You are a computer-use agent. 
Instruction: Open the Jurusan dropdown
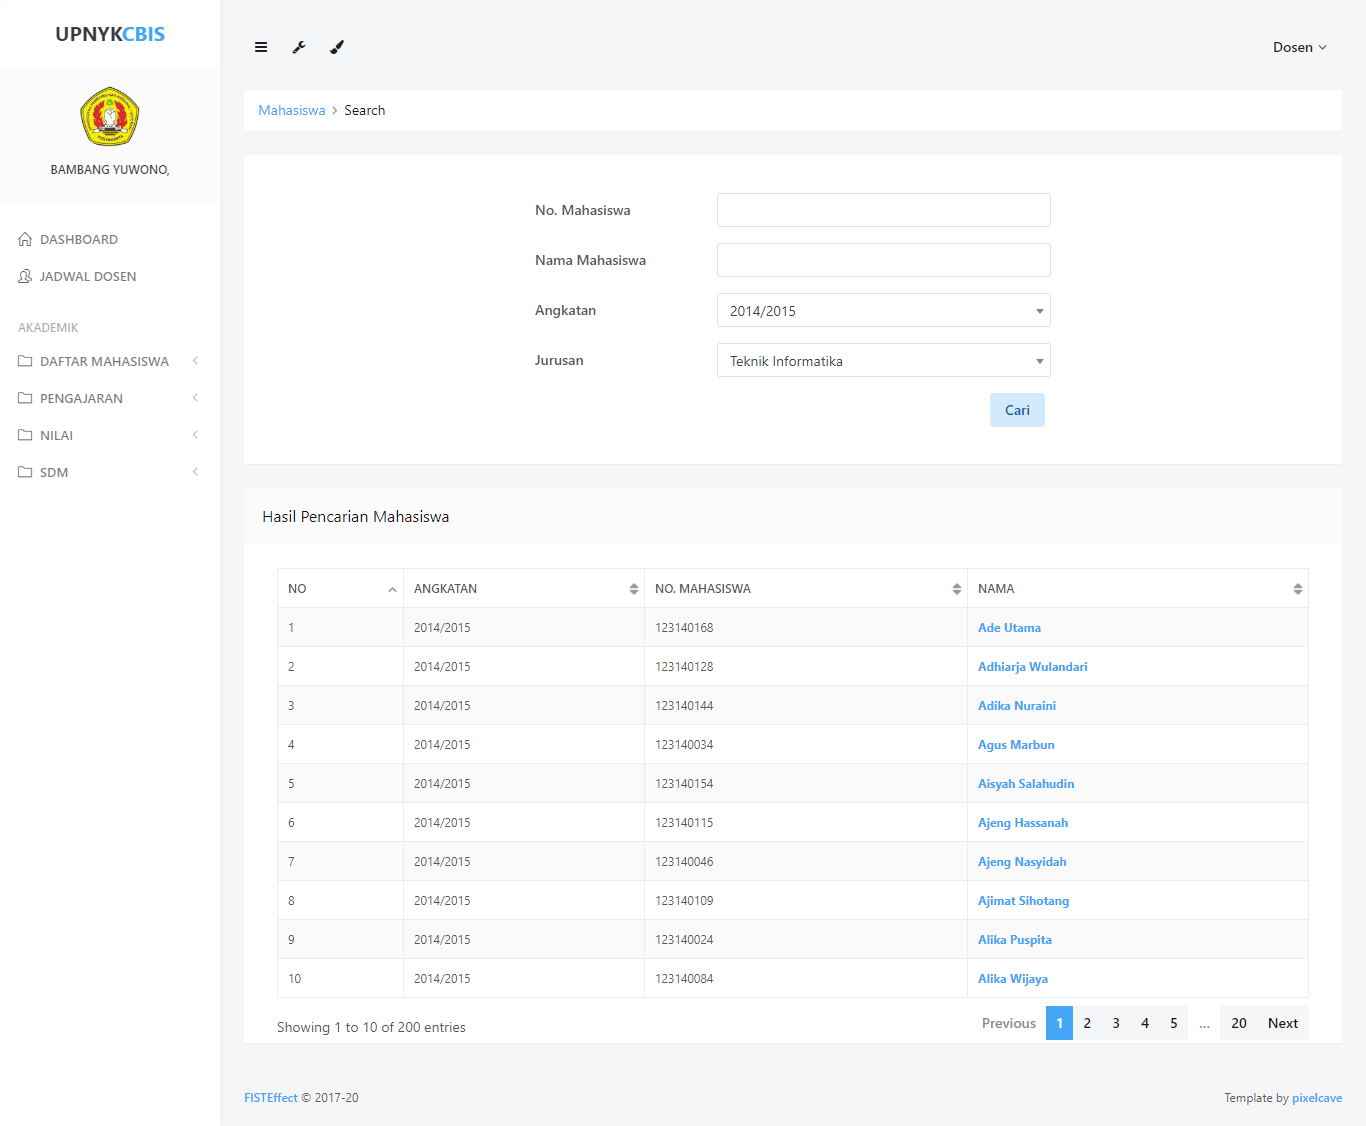pos(883,361)
